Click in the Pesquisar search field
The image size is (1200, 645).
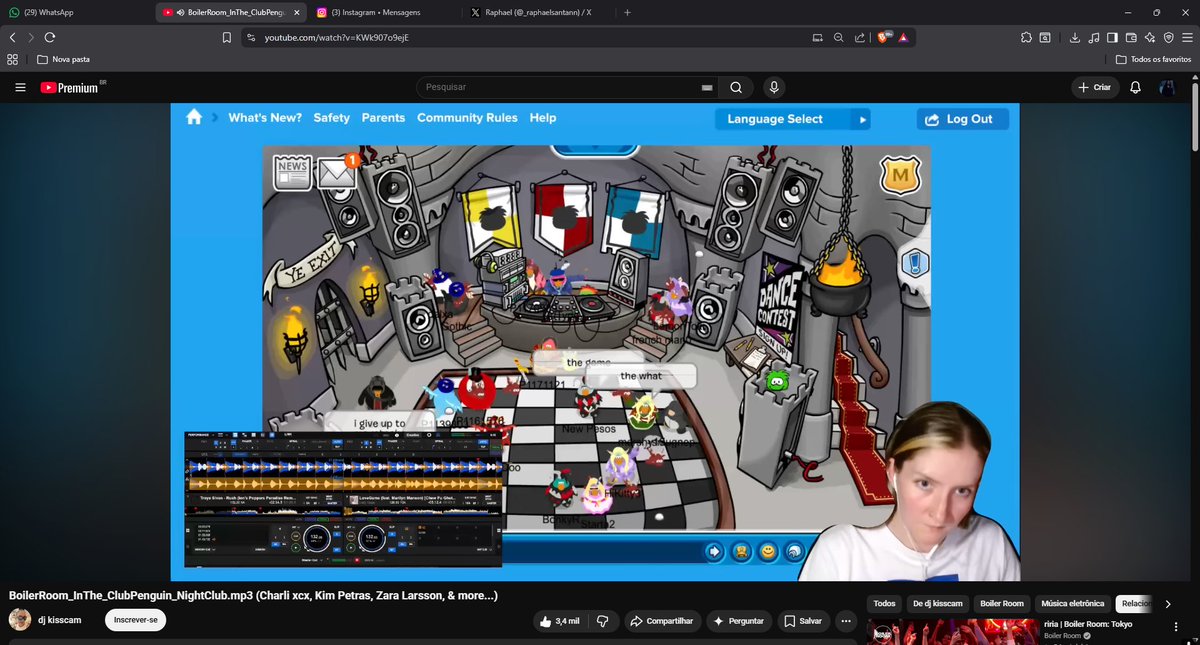coord(560,88)
